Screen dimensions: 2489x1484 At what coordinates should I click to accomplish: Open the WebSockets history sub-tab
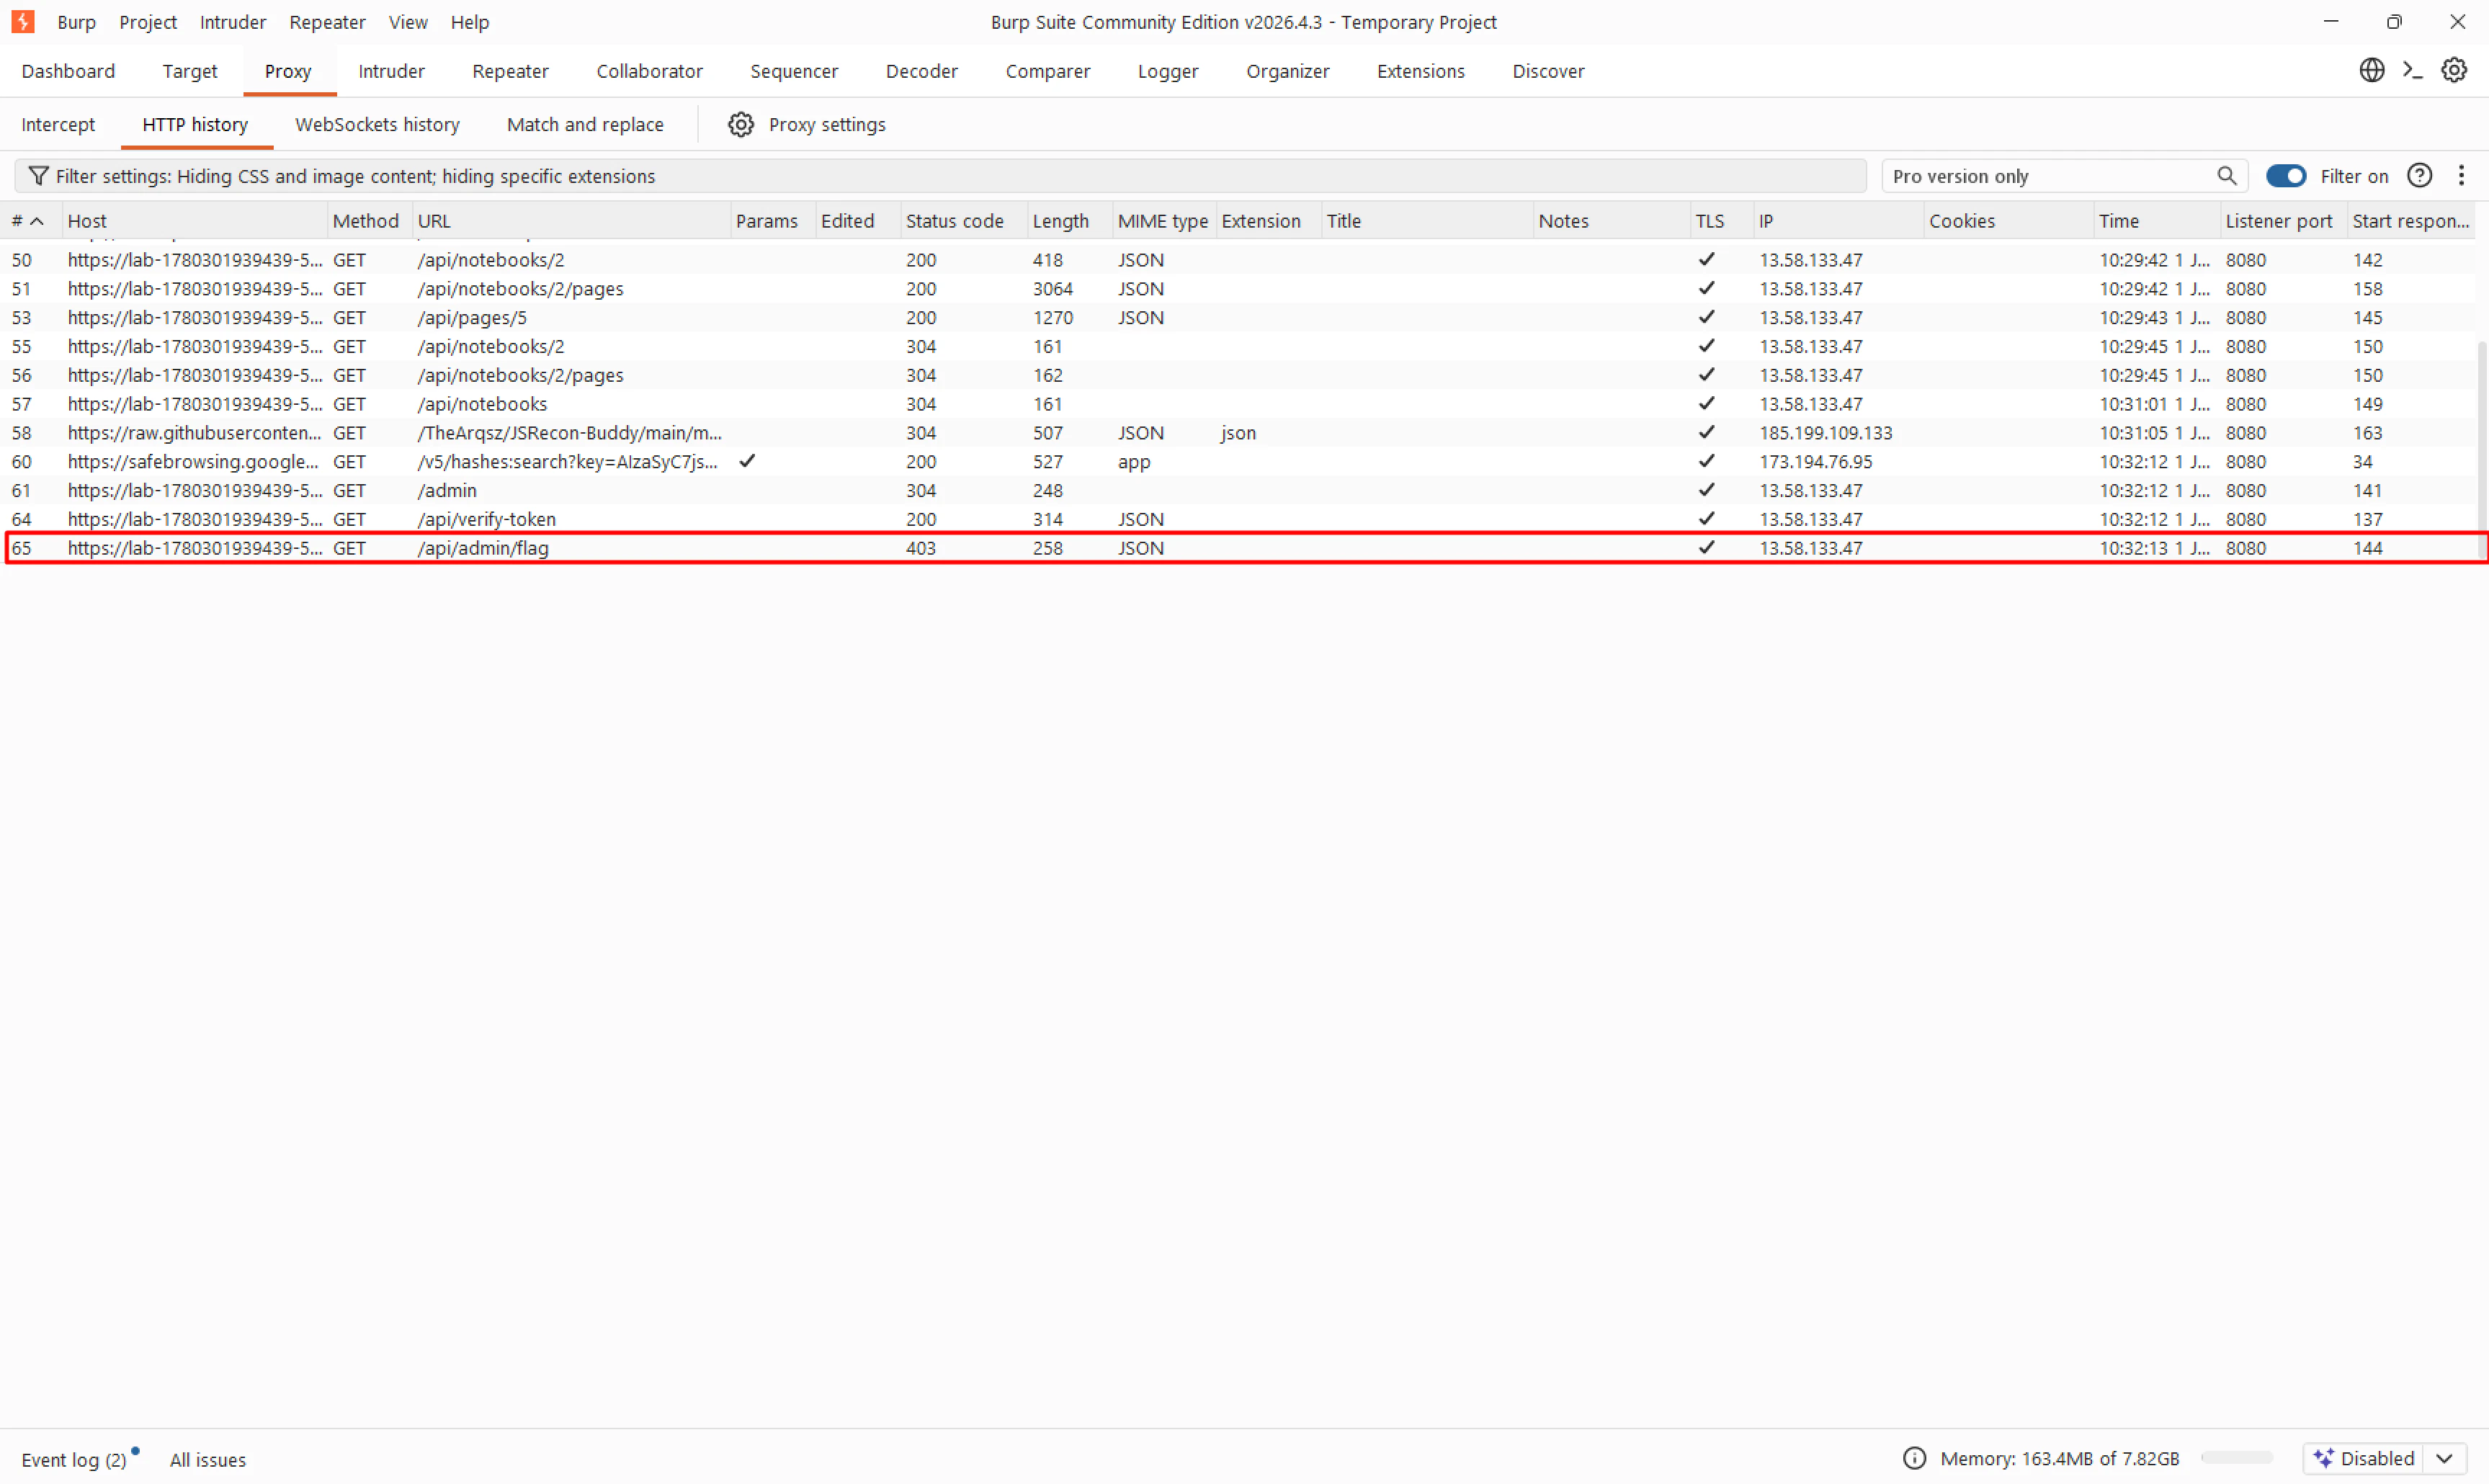(377, 124)
